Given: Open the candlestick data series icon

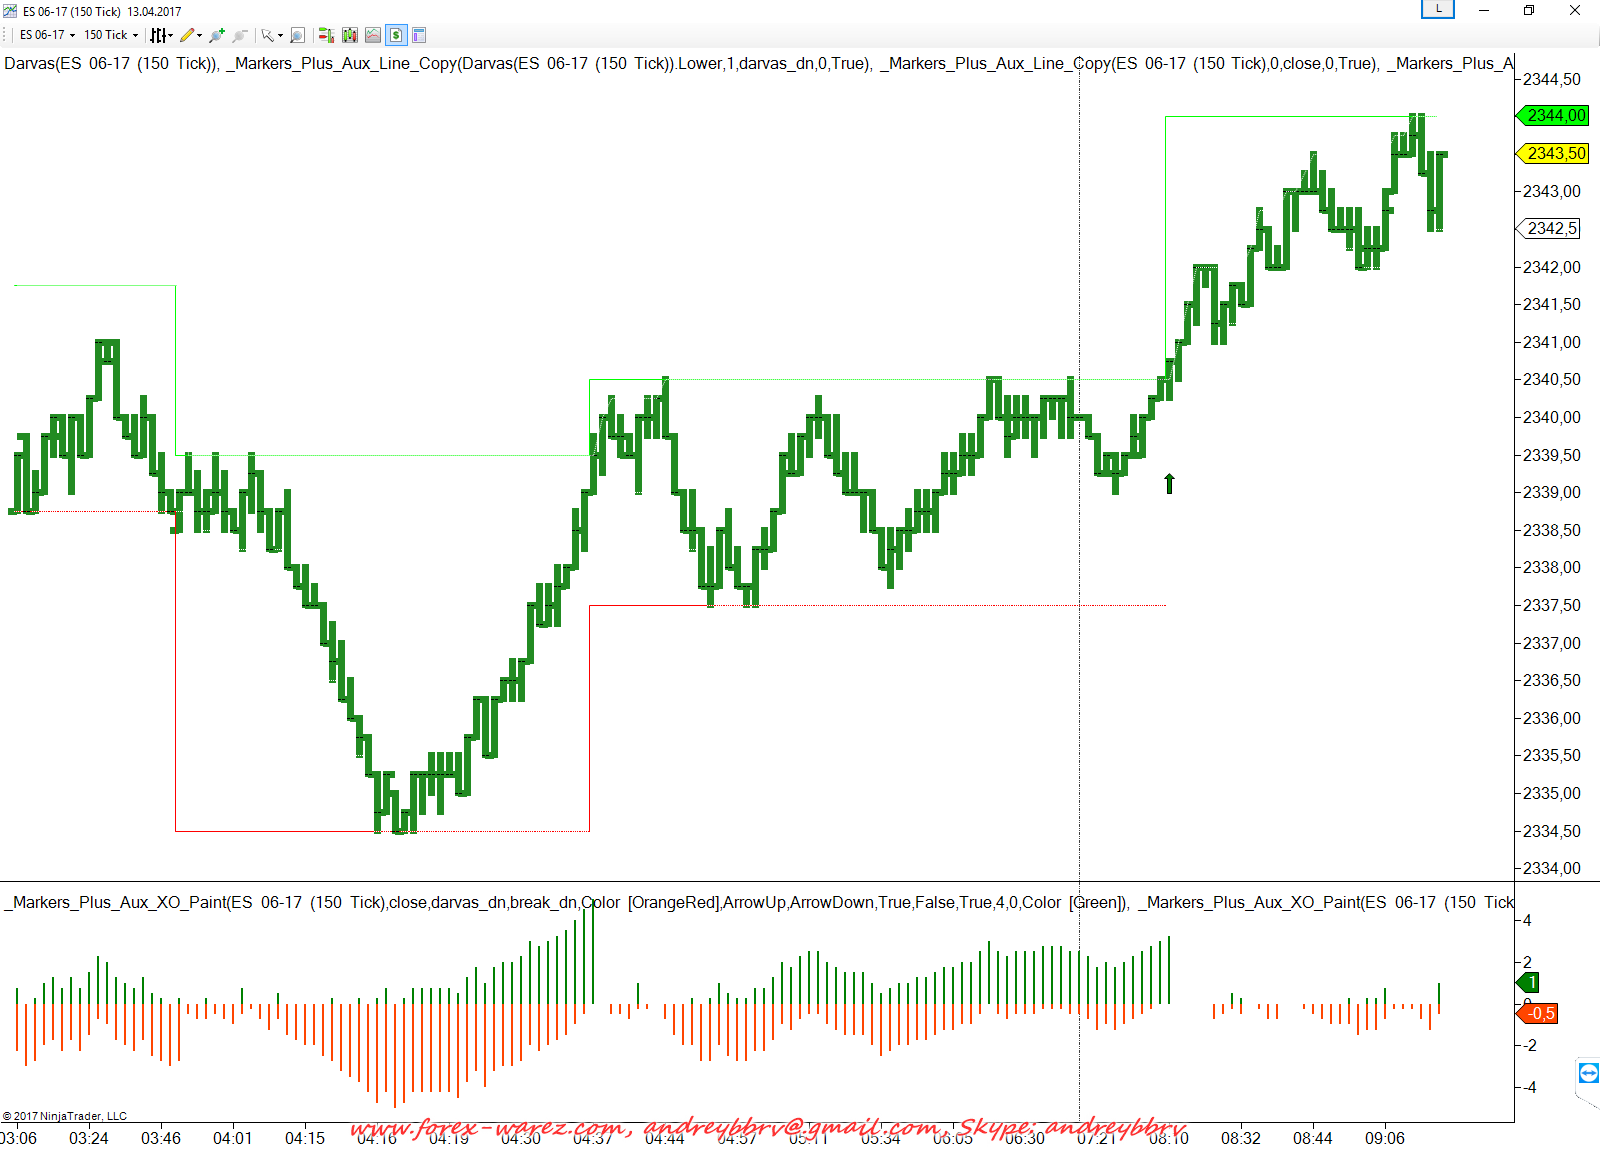Looking at the screenshot, I should tap(349, 35).
